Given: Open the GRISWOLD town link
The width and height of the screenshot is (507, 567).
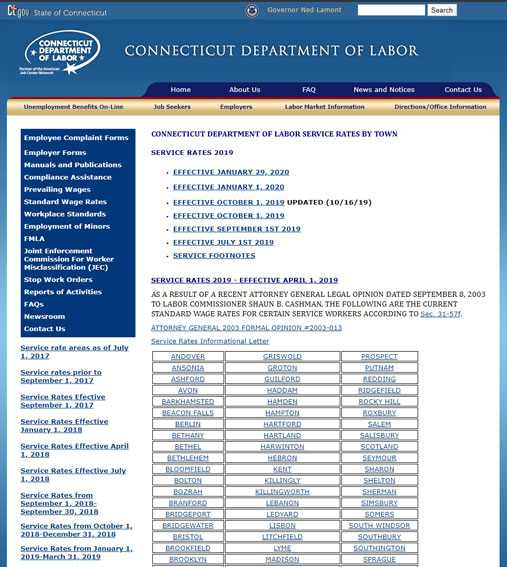Looking at the screenshot, I should click(x=282, y=357).
